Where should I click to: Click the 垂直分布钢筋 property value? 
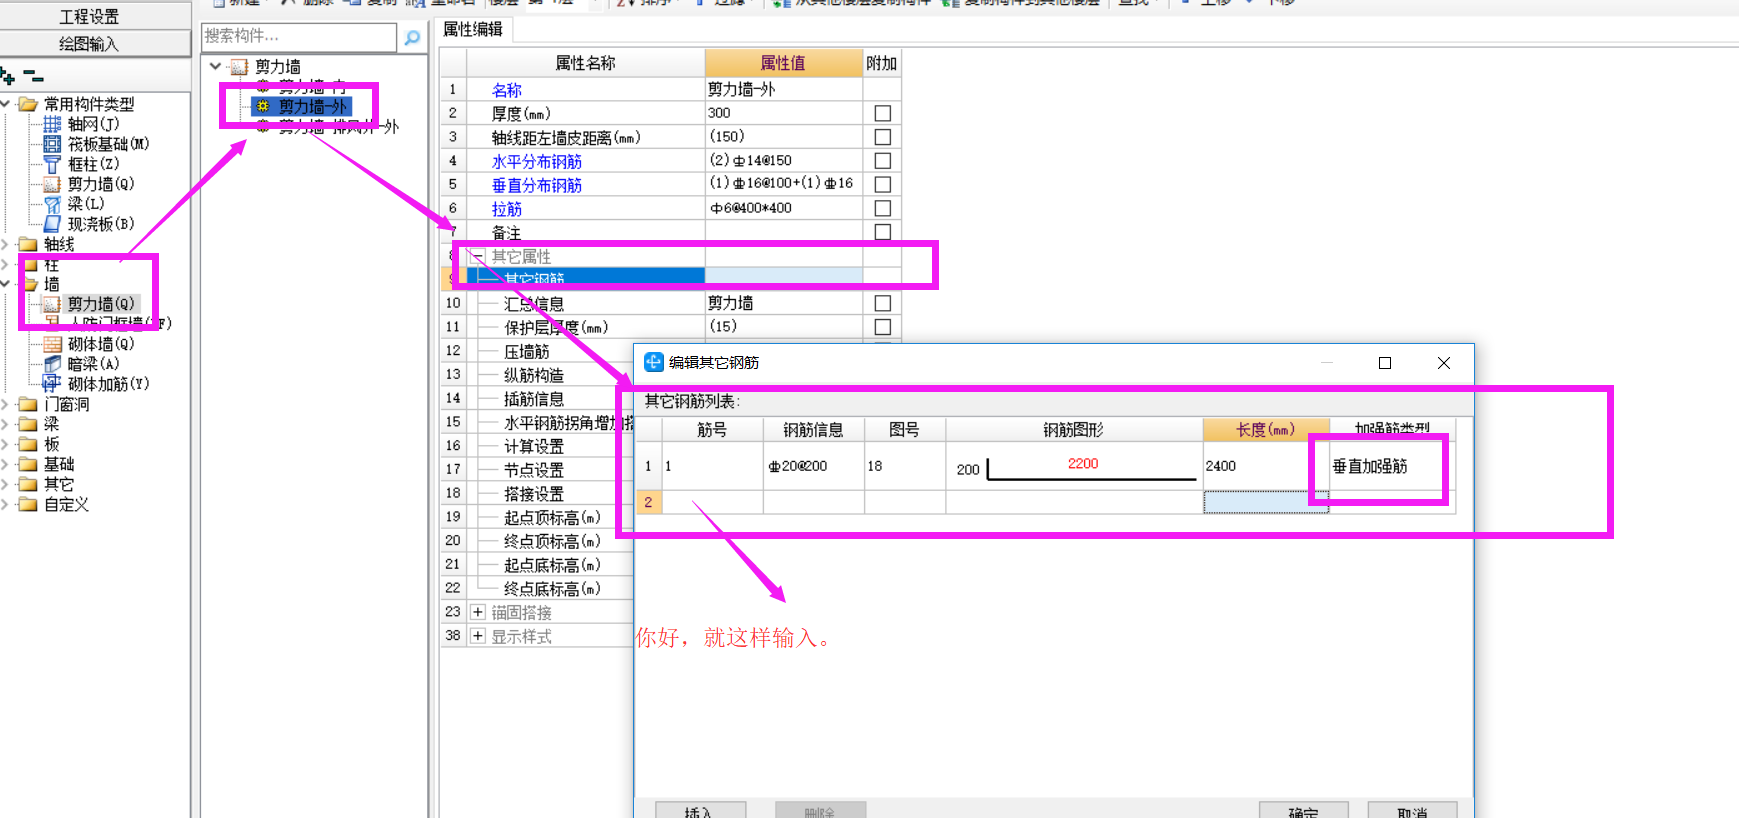[784, 184]
